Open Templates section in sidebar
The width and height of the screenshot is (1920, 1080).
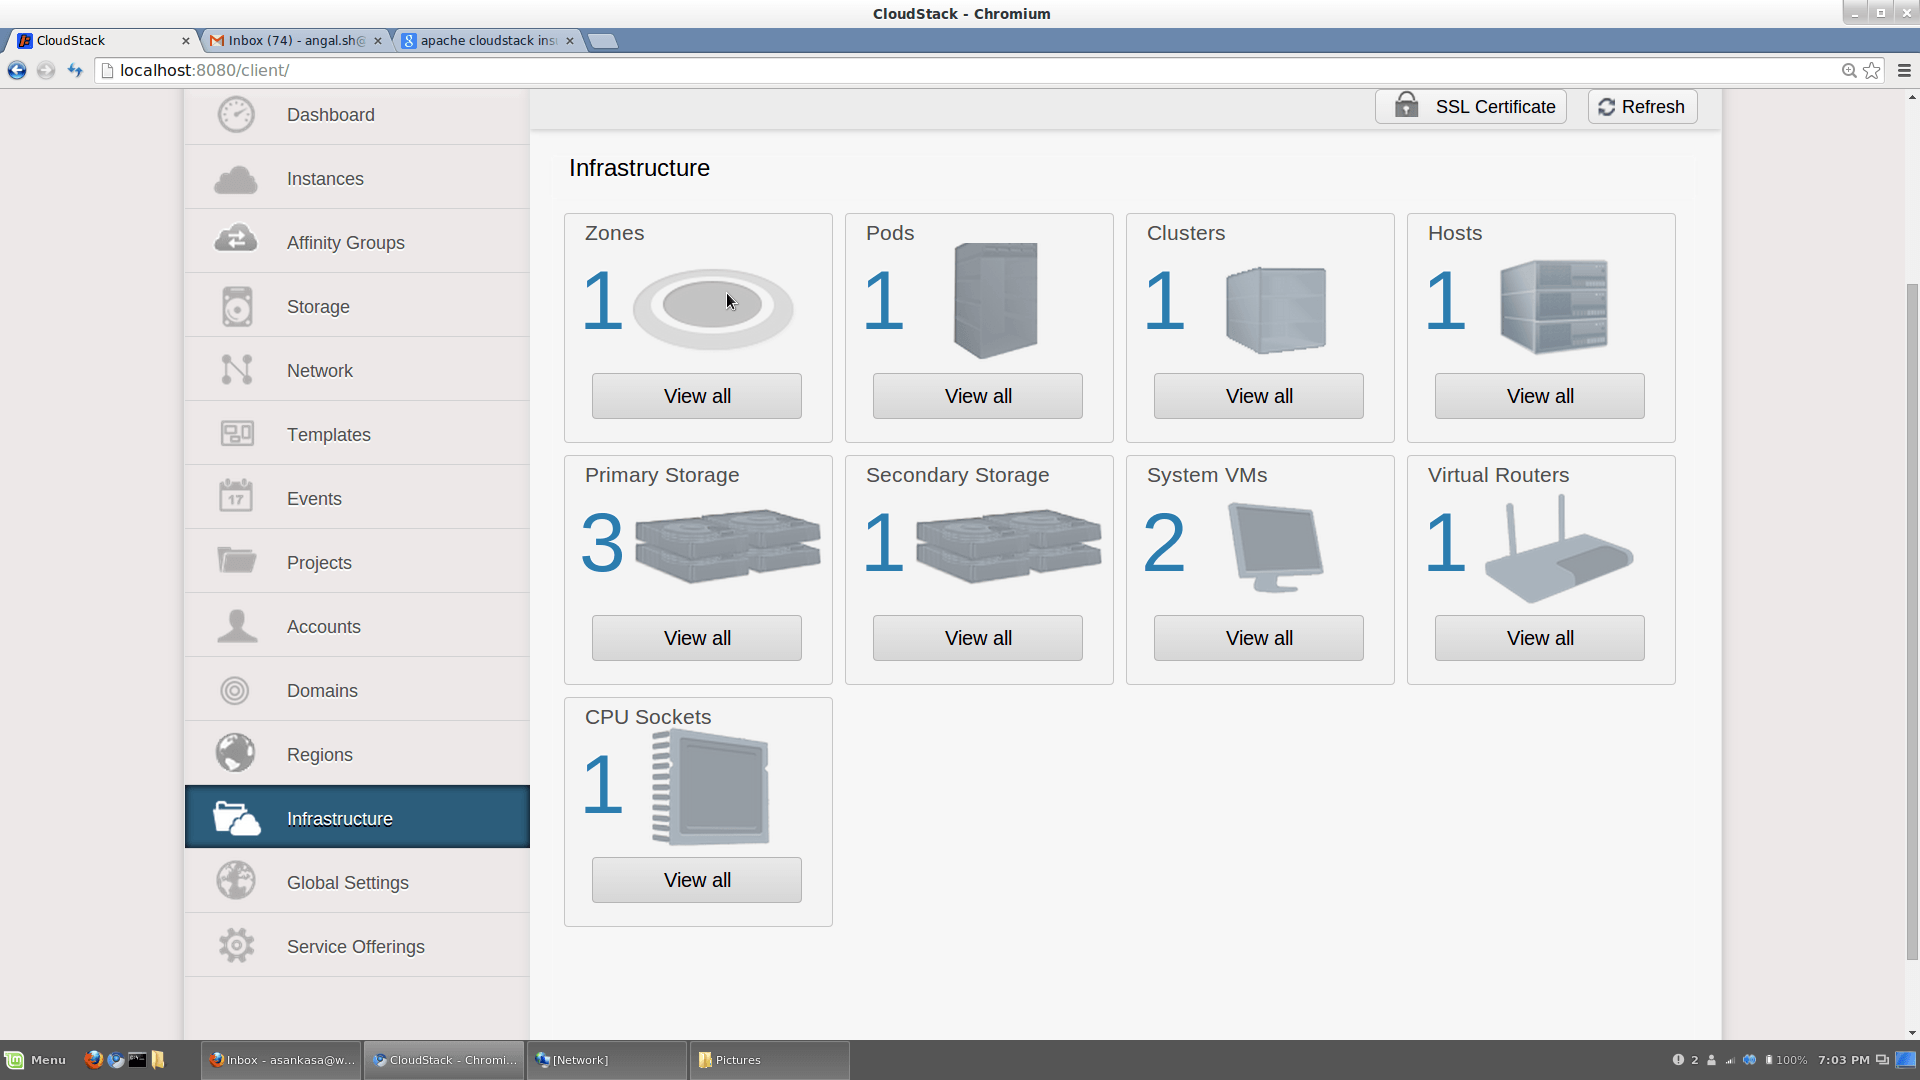tap(357, 434)
